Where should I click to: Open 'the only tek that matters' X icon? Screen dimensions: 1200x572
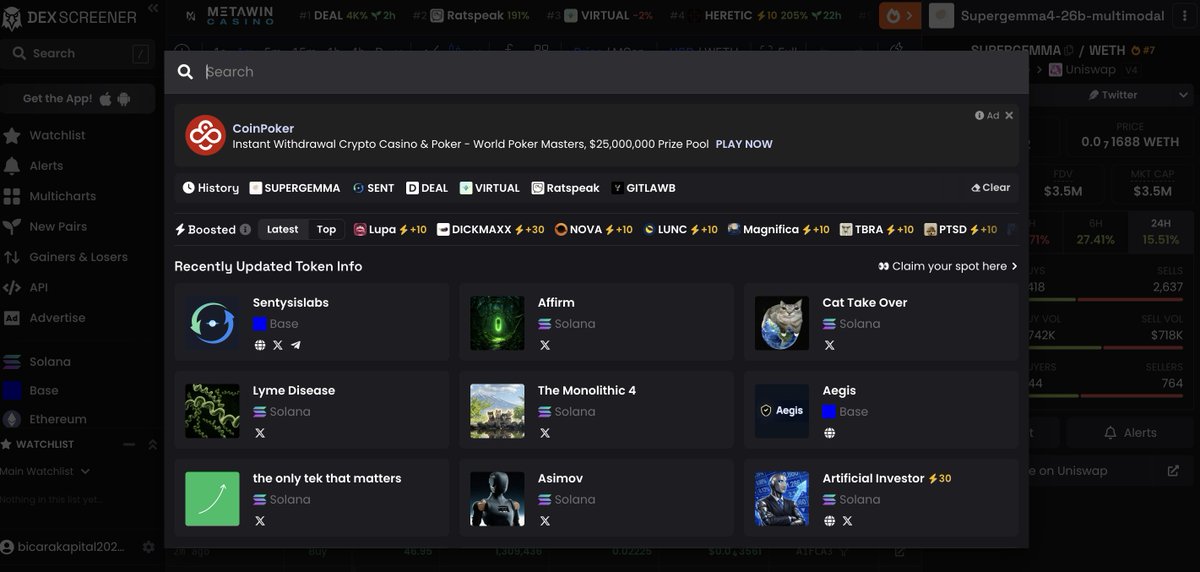click(260, 521)
